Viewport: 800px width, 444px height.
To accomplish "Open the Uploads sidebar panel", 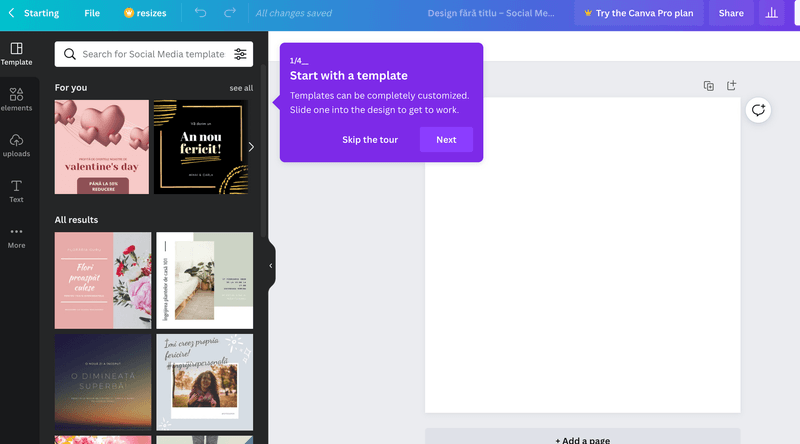I will [x=16, y=146].
